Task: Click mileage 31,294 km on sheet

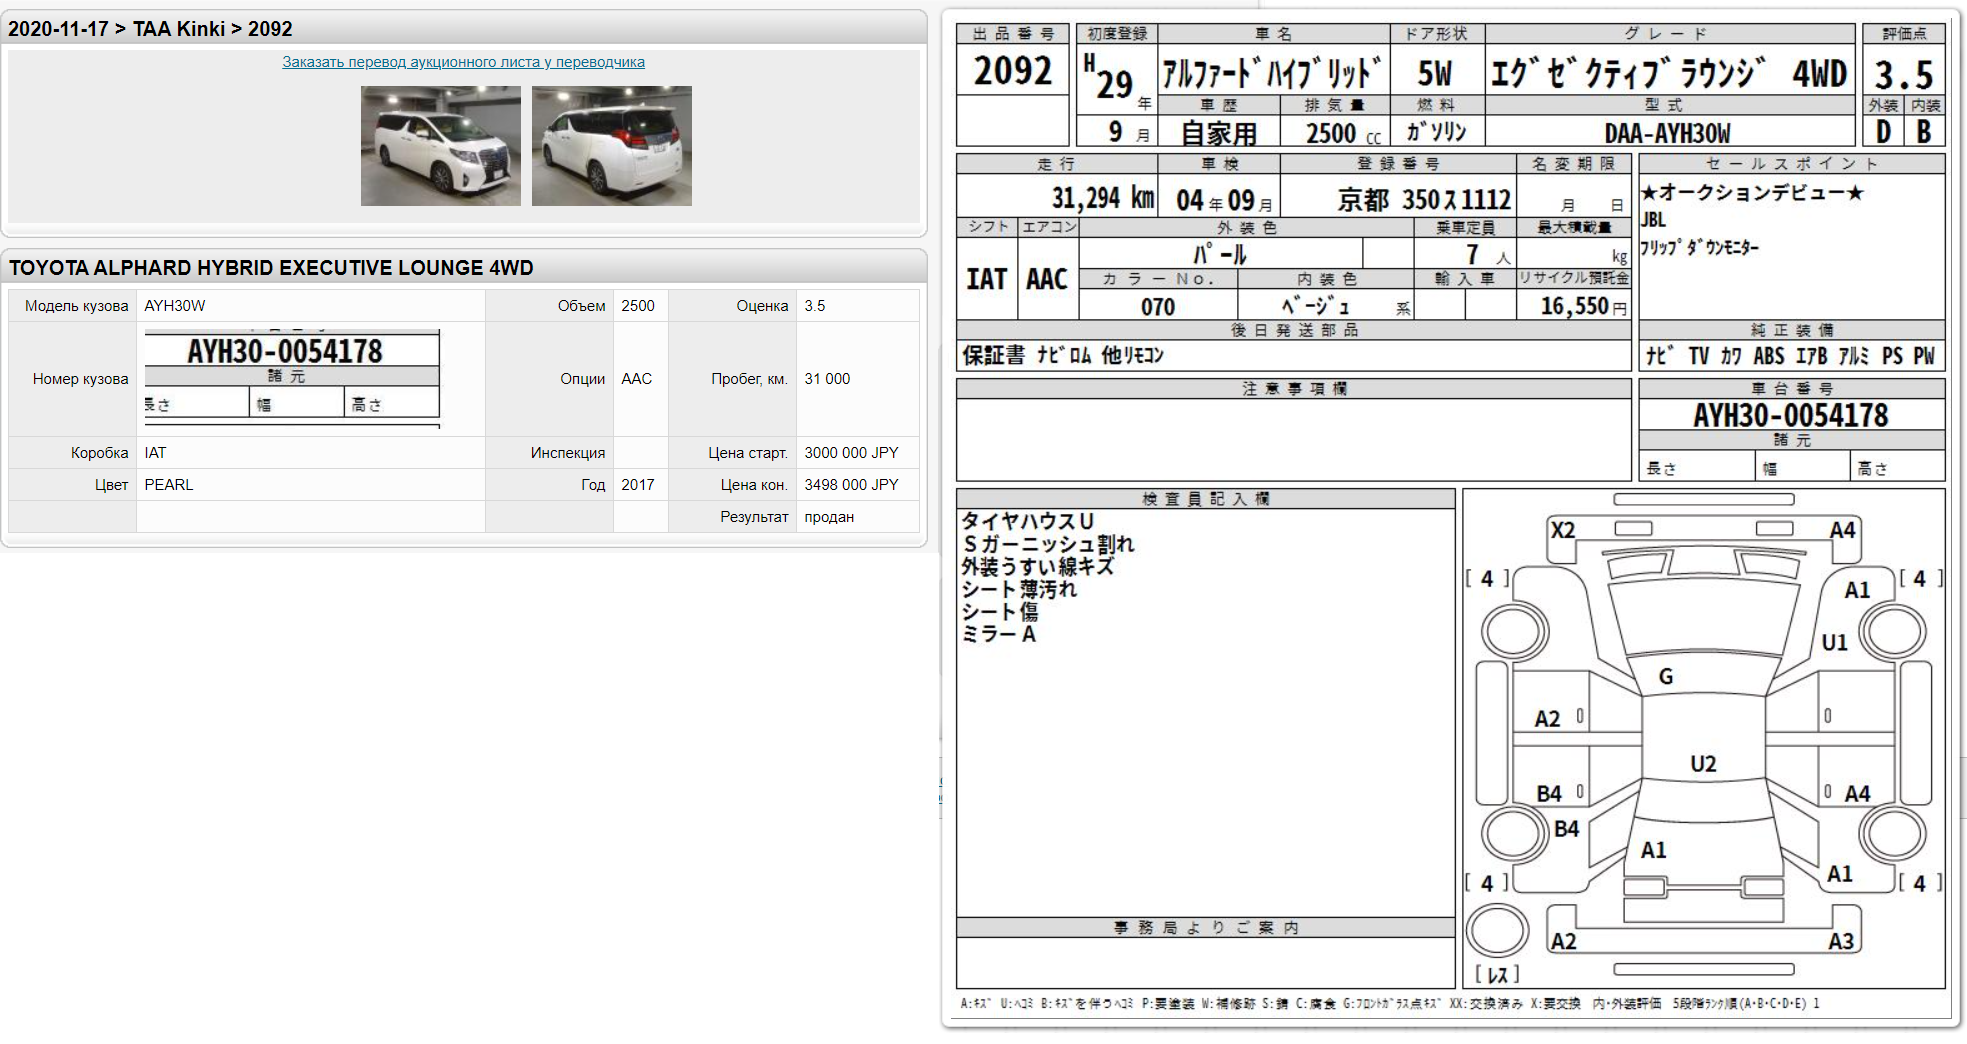Action: click(1103, 198)
